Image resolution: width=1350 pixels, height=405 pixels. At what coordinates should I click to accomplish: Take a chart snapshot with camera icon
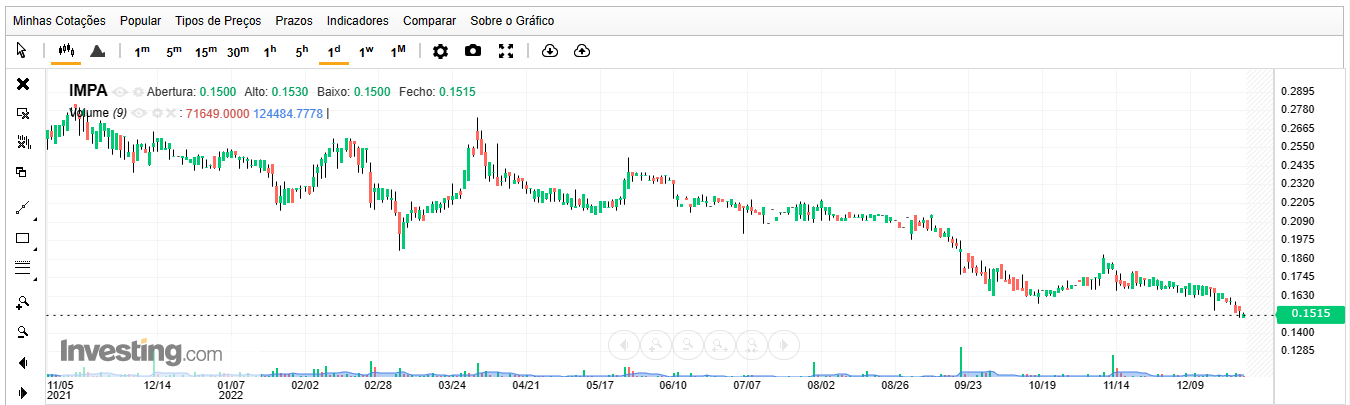pyautogui.click(x=473, y=50)
